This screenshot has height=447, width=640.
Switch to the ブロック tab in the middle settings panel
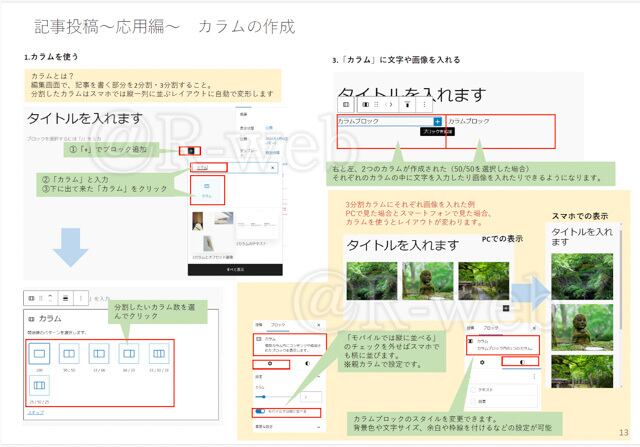pyautogui.click(x=278, y=325)
